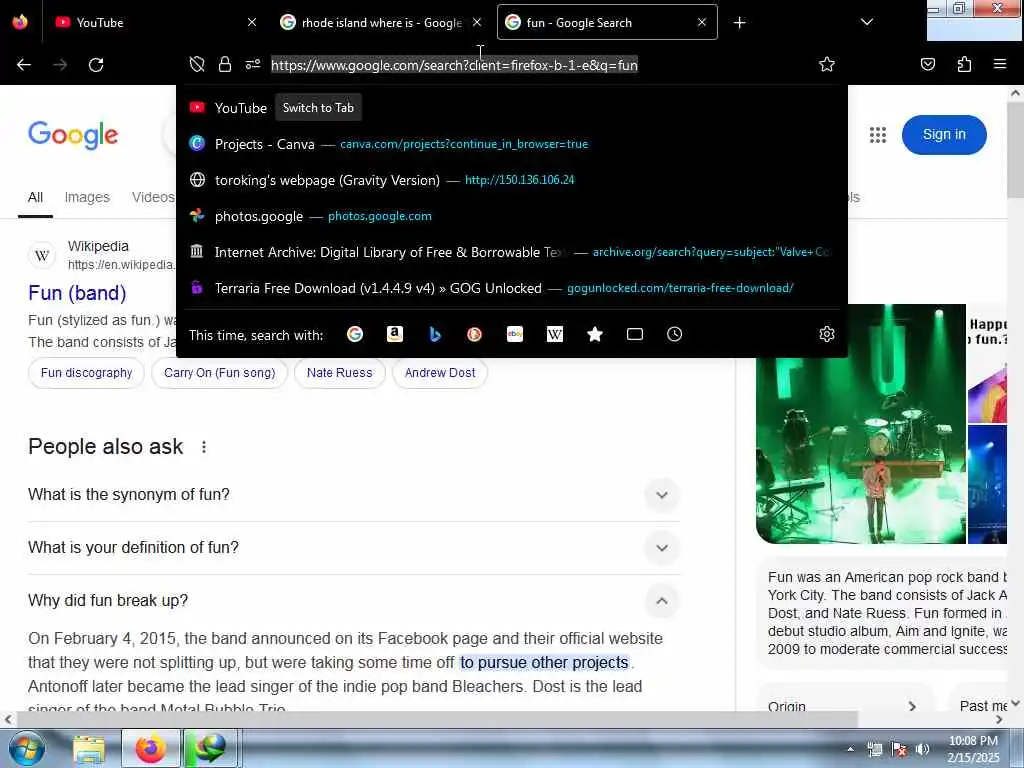
Task: Close the YouTube tab
Action: click(x=252, y=22)
